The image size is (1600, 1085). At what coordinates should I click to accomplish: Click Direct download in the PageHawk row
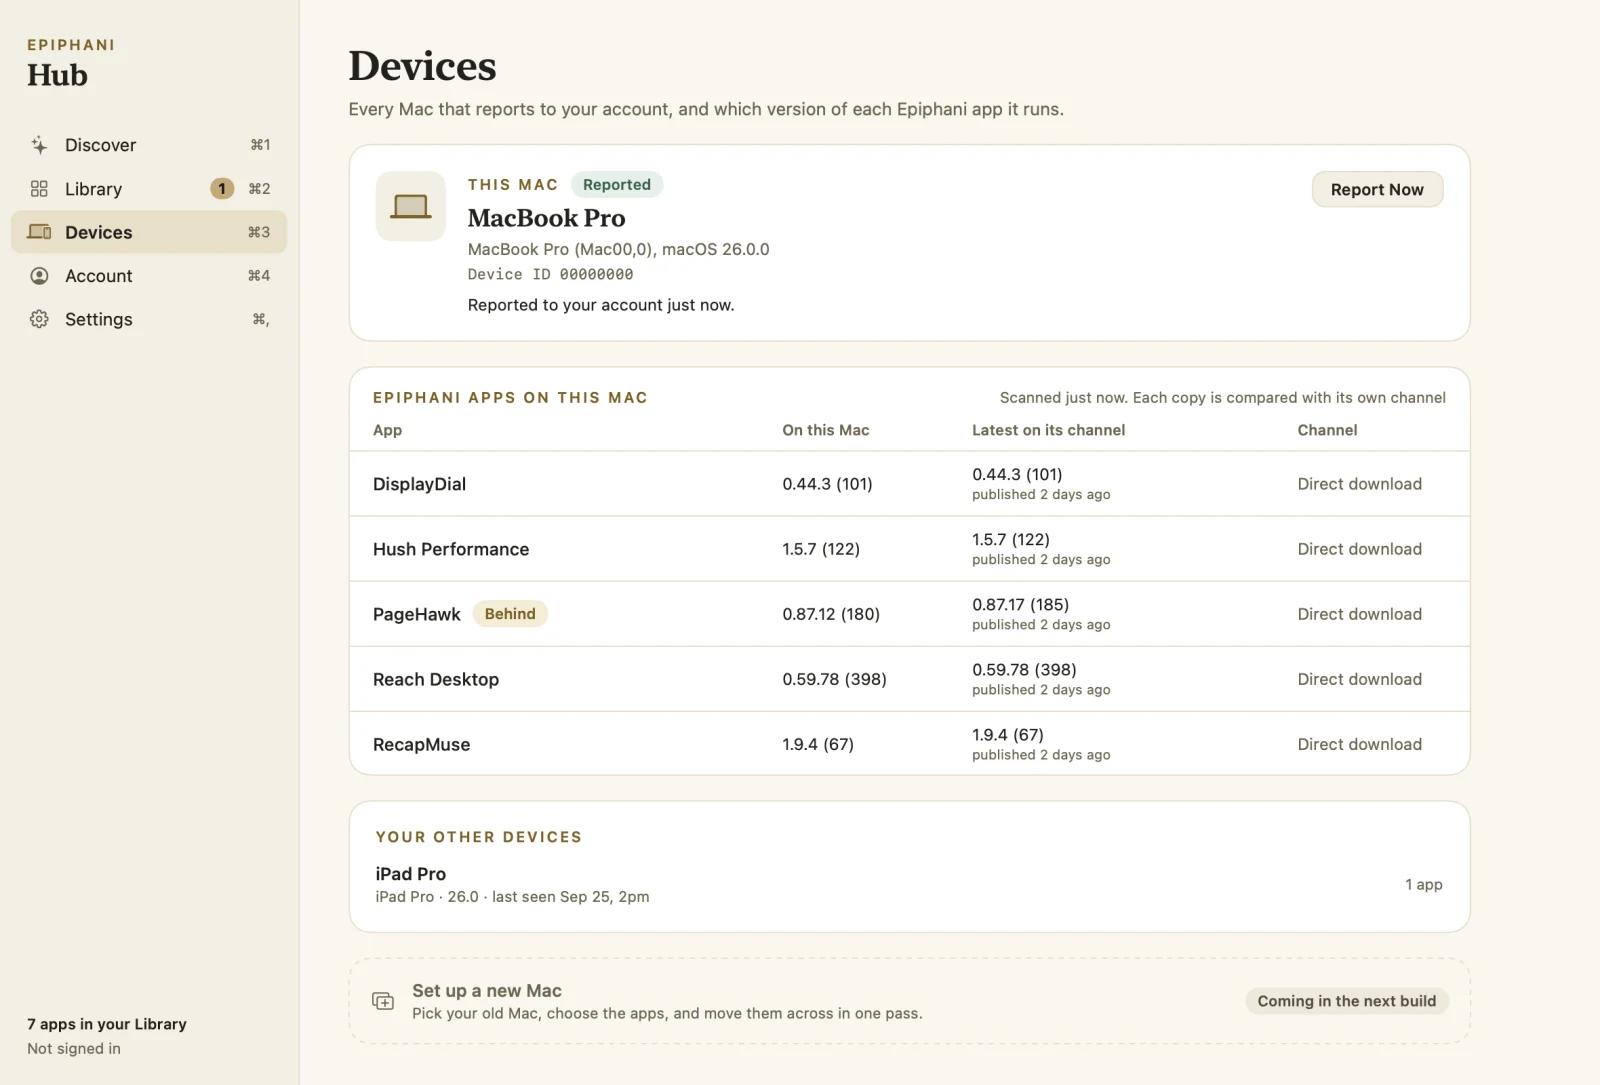pyautogui.click(x=1359, y=614)
